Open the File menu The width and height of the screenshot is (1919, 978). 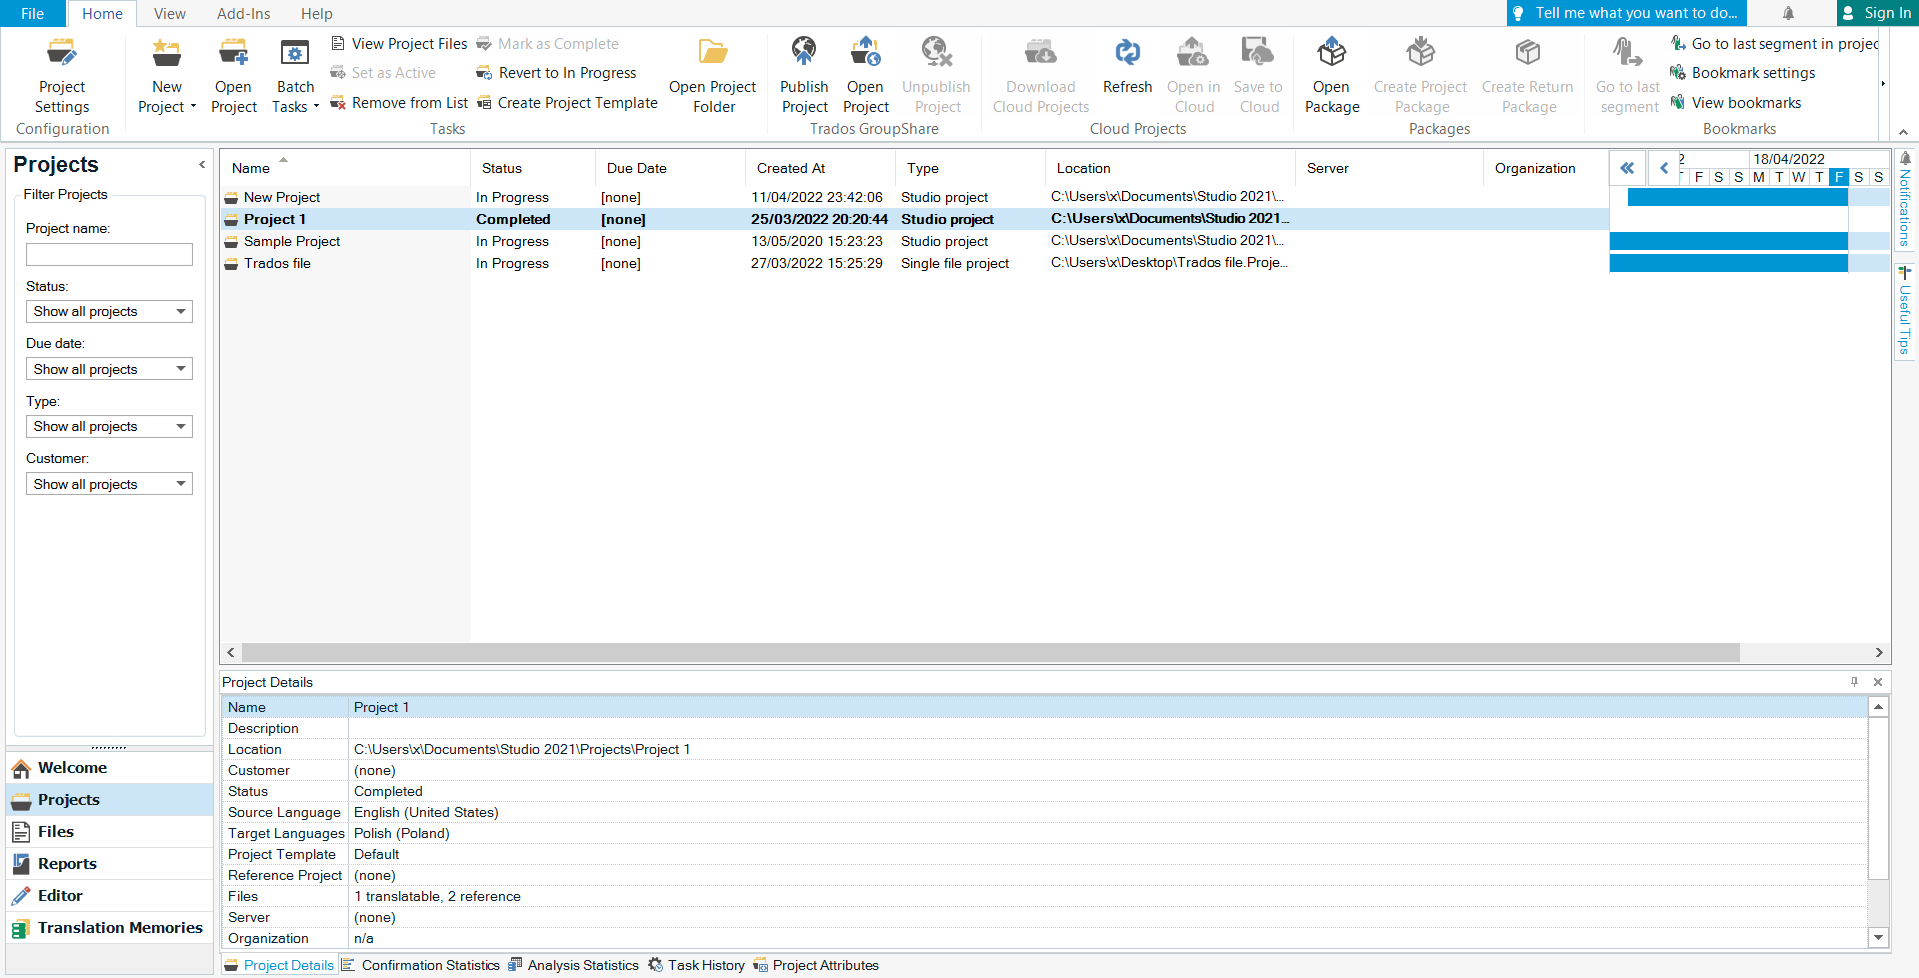pyautogui.click(x=32, y=13)
